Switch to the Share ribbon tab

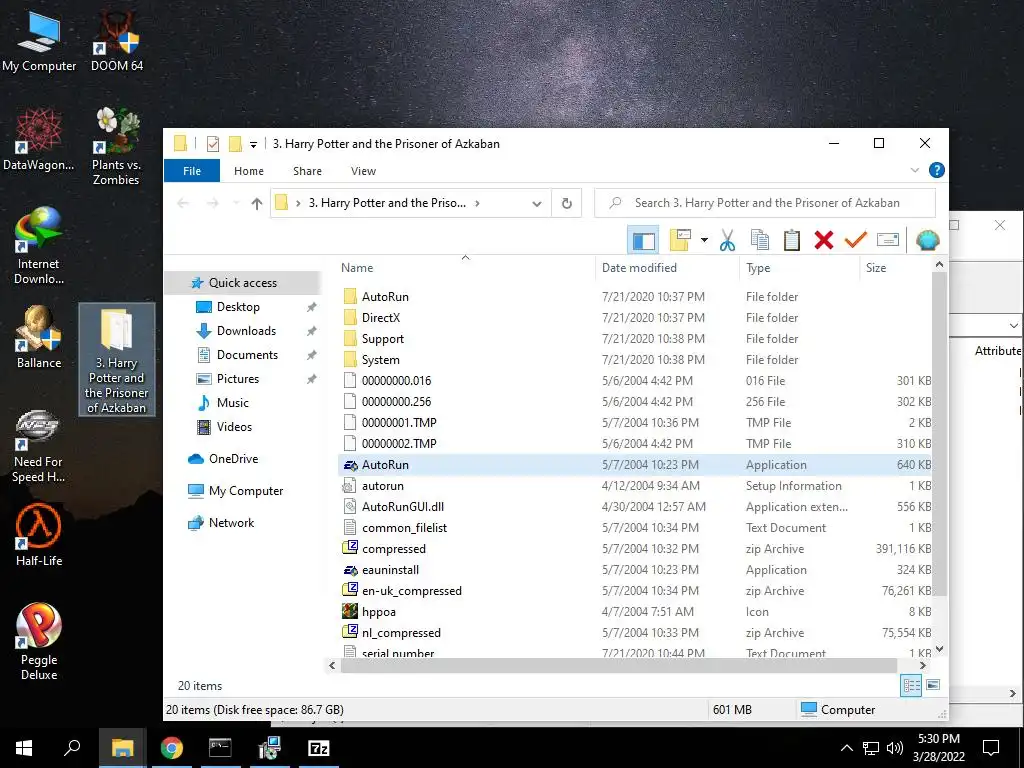pos(307,171)
